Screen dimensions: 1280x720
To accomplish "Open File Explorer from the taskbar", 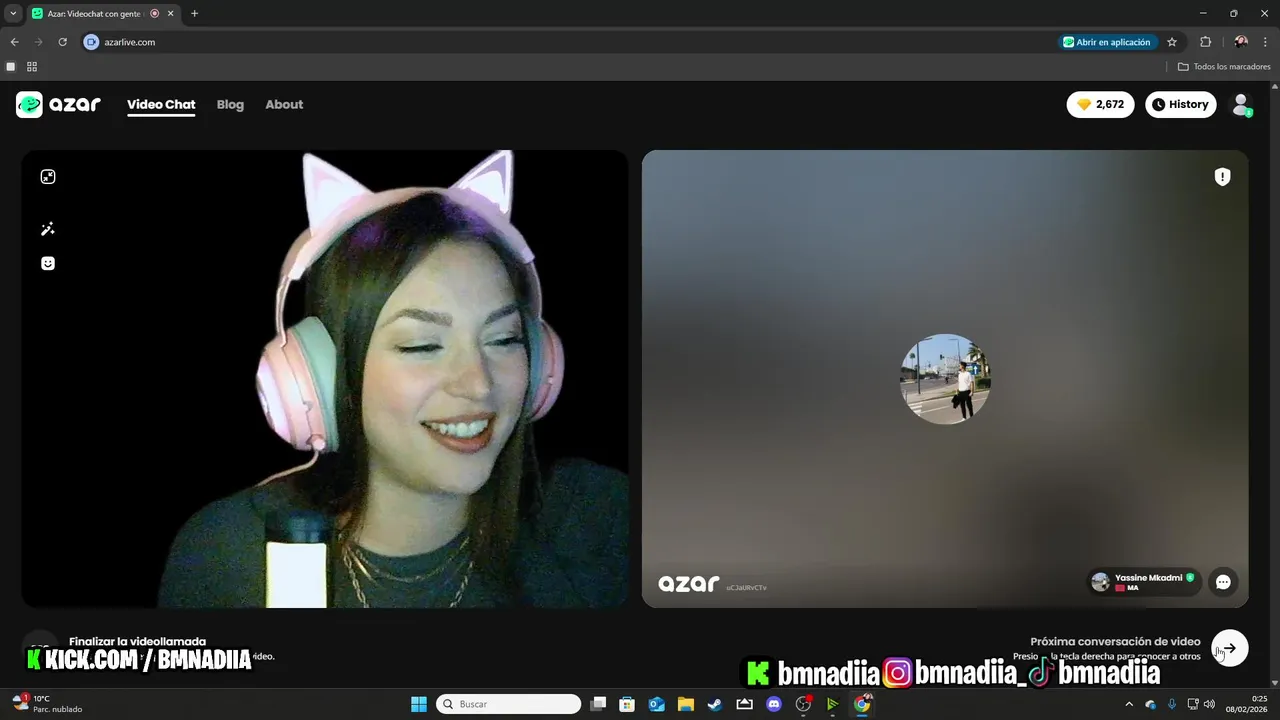I will (686, 704).
